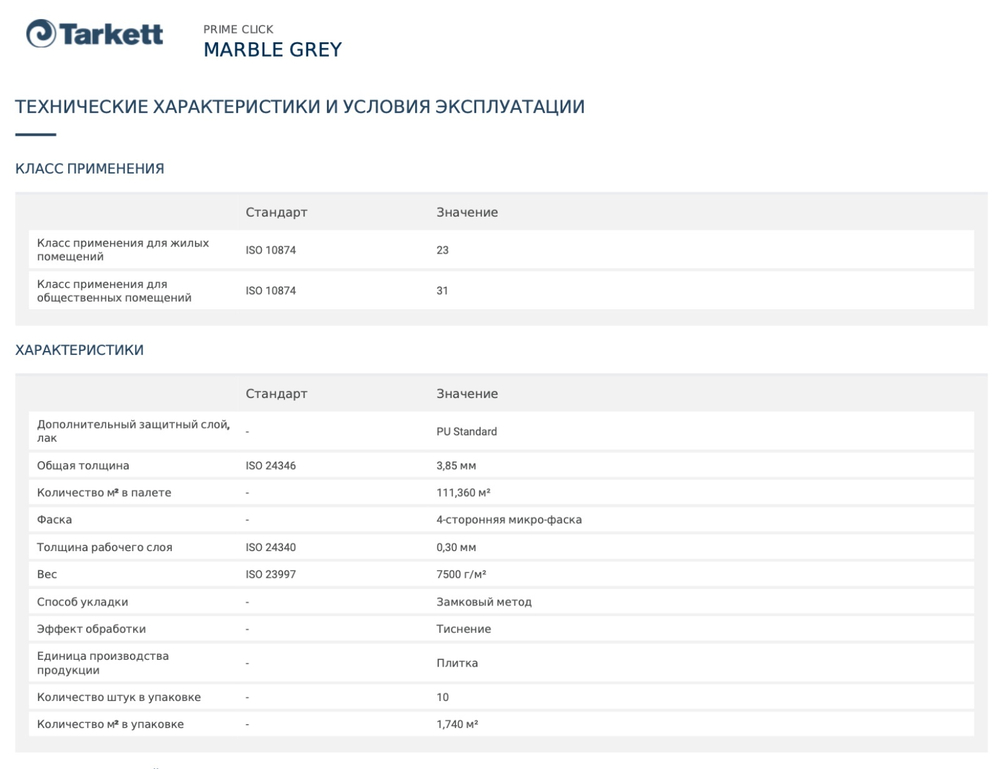Select the PU Standard protective layer value
1000x769 pixels.
(x=467, y=431)
